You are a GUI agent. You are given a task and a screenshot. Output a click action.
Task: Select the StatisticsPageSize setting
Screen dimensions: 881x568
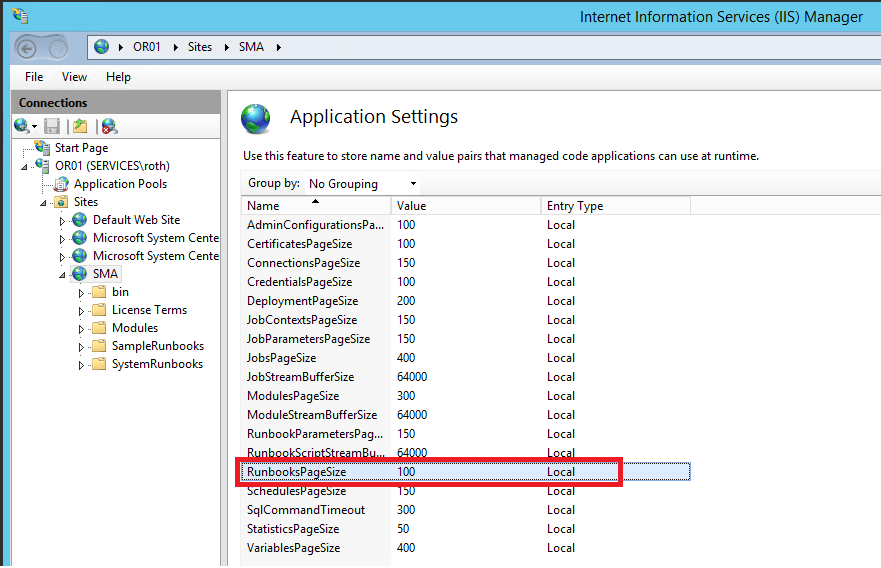[x=466, y=529]
